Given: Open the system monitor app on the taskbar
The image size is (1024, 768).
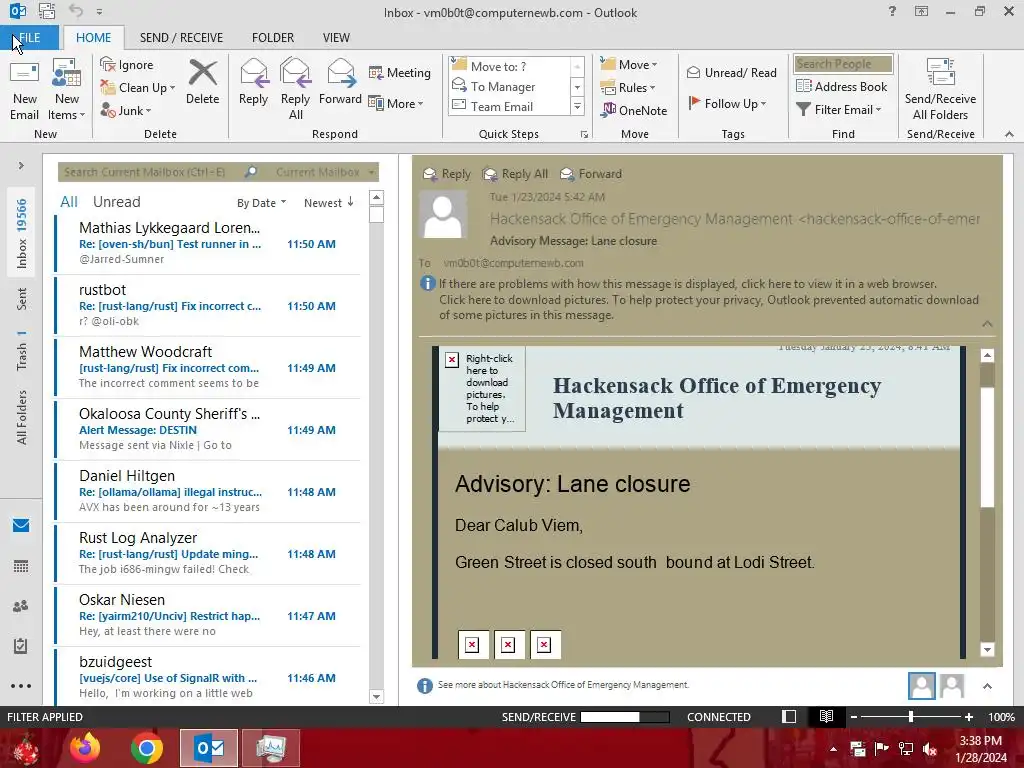Looking at the screenshot, I should coord(270,748).
